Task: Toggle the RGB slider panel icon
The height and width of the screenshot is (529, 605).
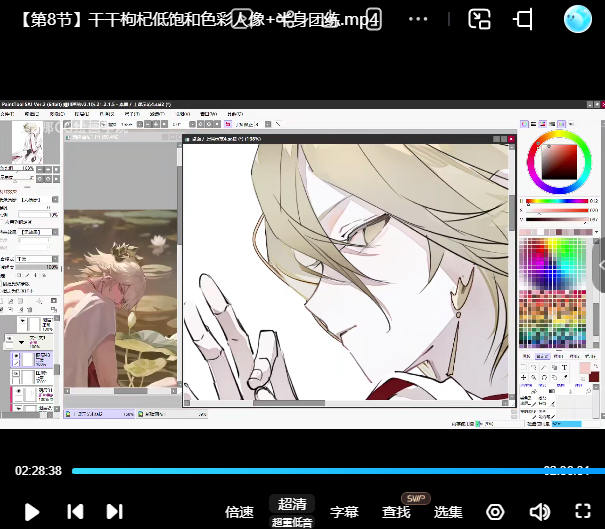Action: [533, 124]
